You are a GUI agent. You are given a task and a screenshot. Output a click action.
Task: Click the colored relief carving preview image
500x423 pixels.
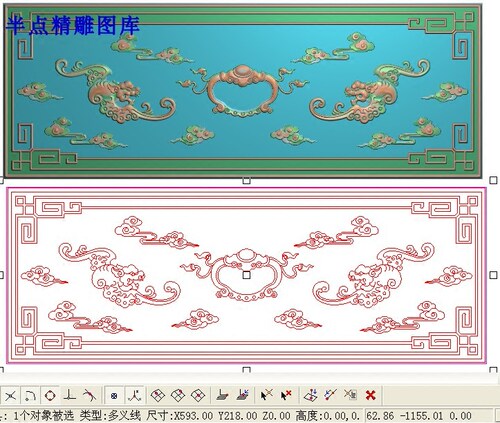click(x=243, y=90)
